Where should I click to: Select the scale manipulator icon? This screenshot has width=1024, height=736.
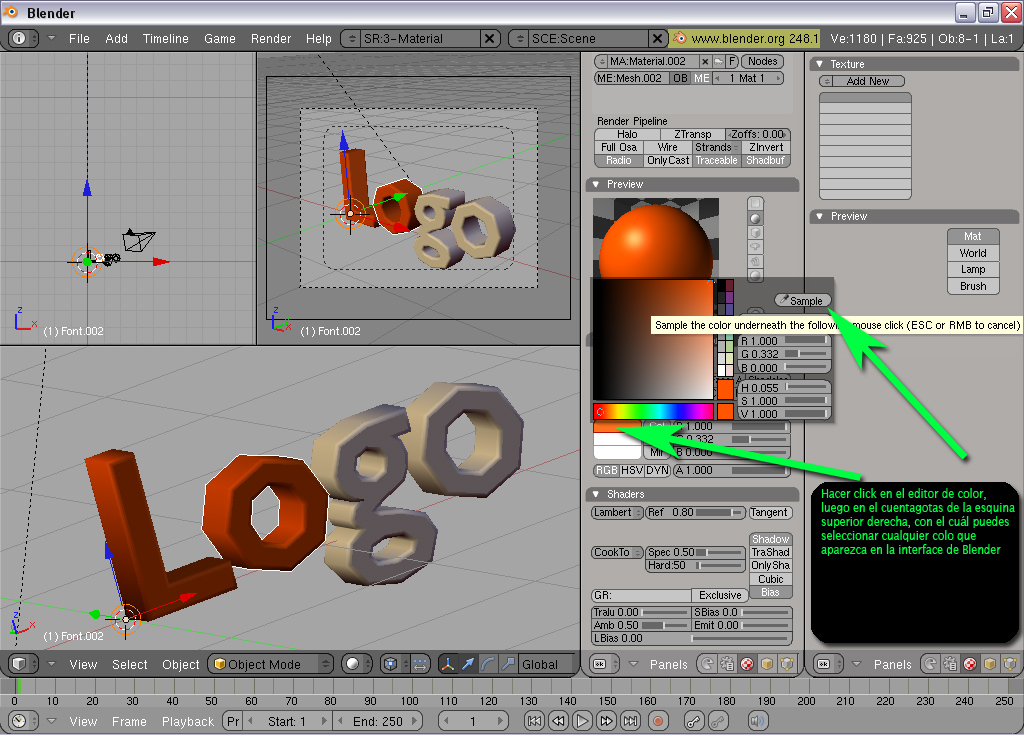(507, 664)
